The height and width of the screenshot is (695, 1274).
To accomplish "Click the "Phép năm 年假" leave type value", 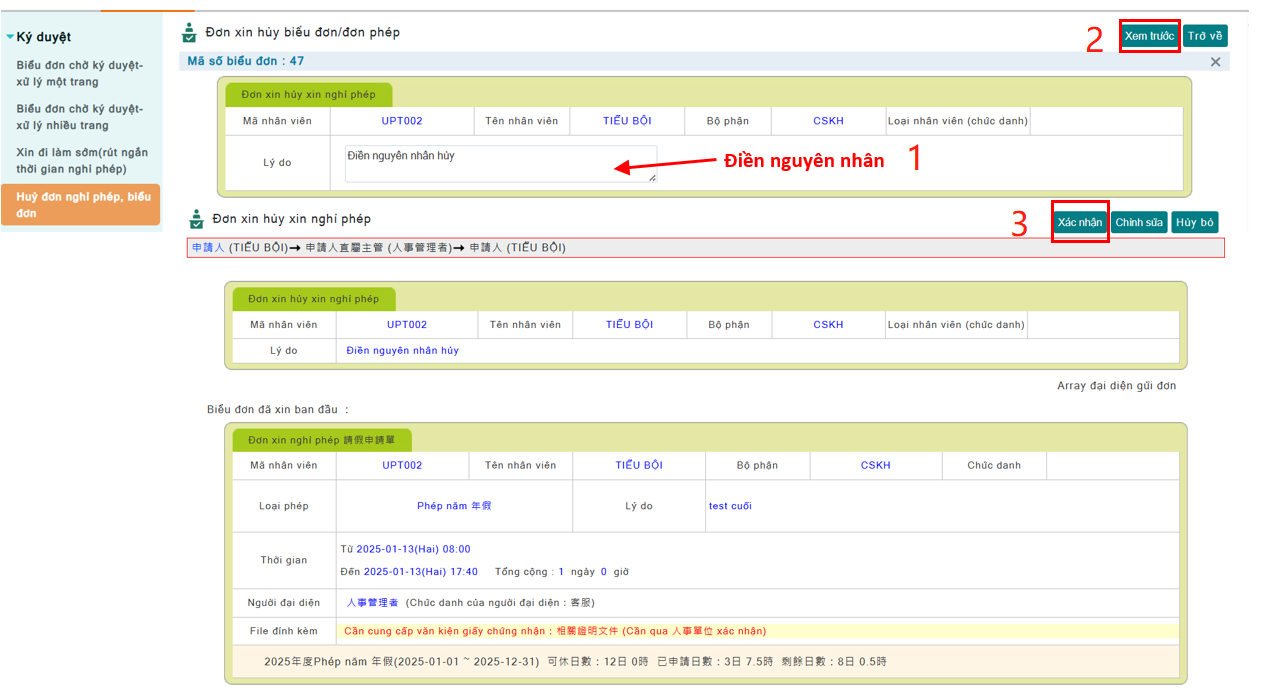I will 454,506.
